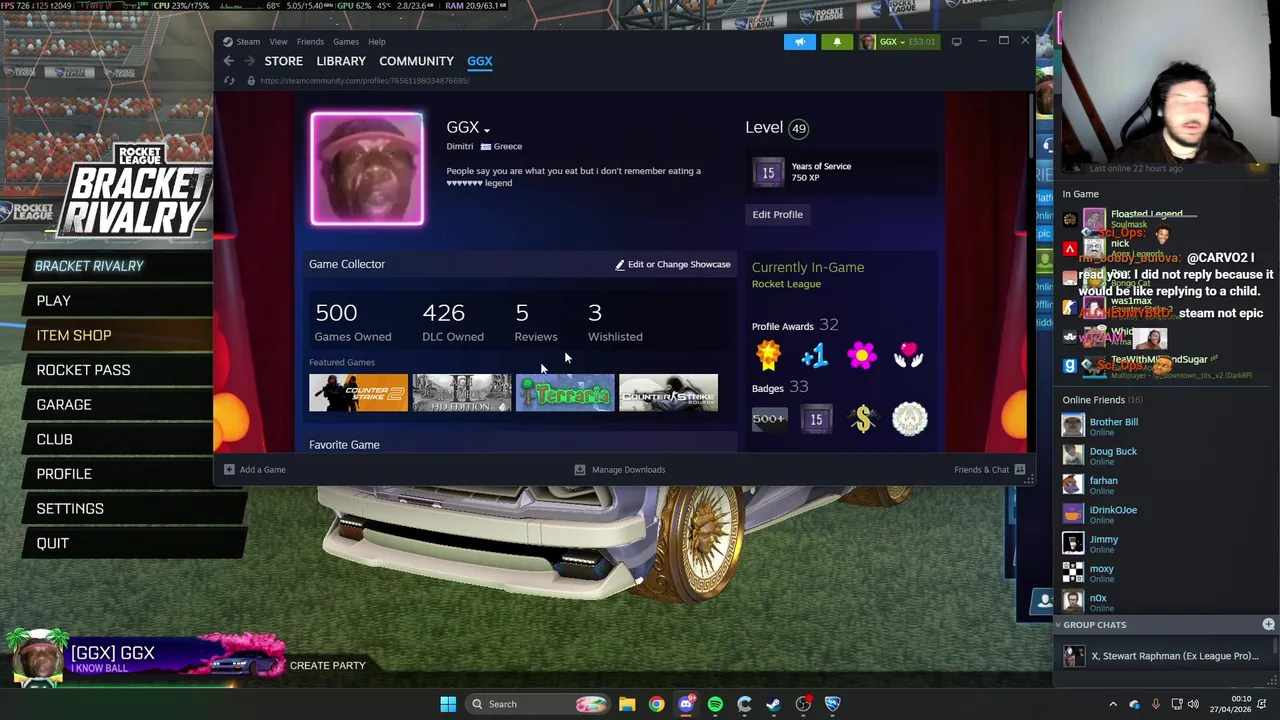Switch Steam to Big Picture mode

point(956,41)
